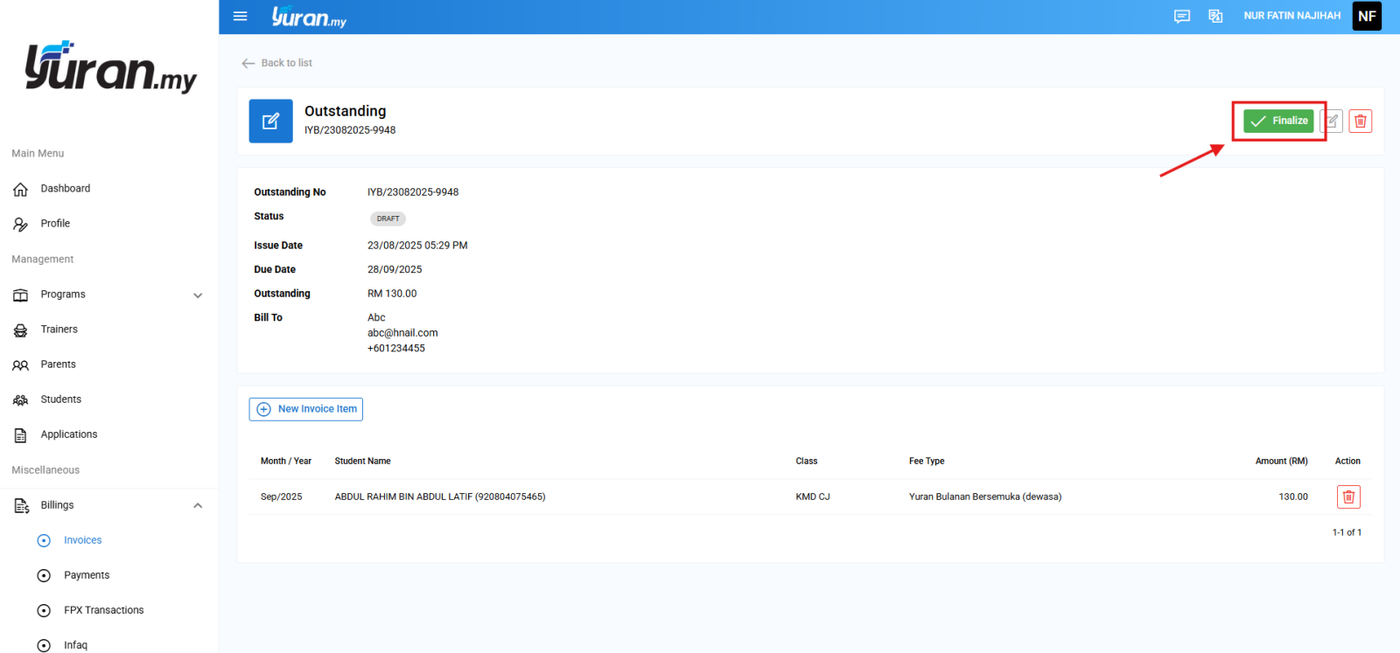Delete the outstanding invoice with the top trash icon
Viewport: 1400px width, 653px height.
(1360, 121)
